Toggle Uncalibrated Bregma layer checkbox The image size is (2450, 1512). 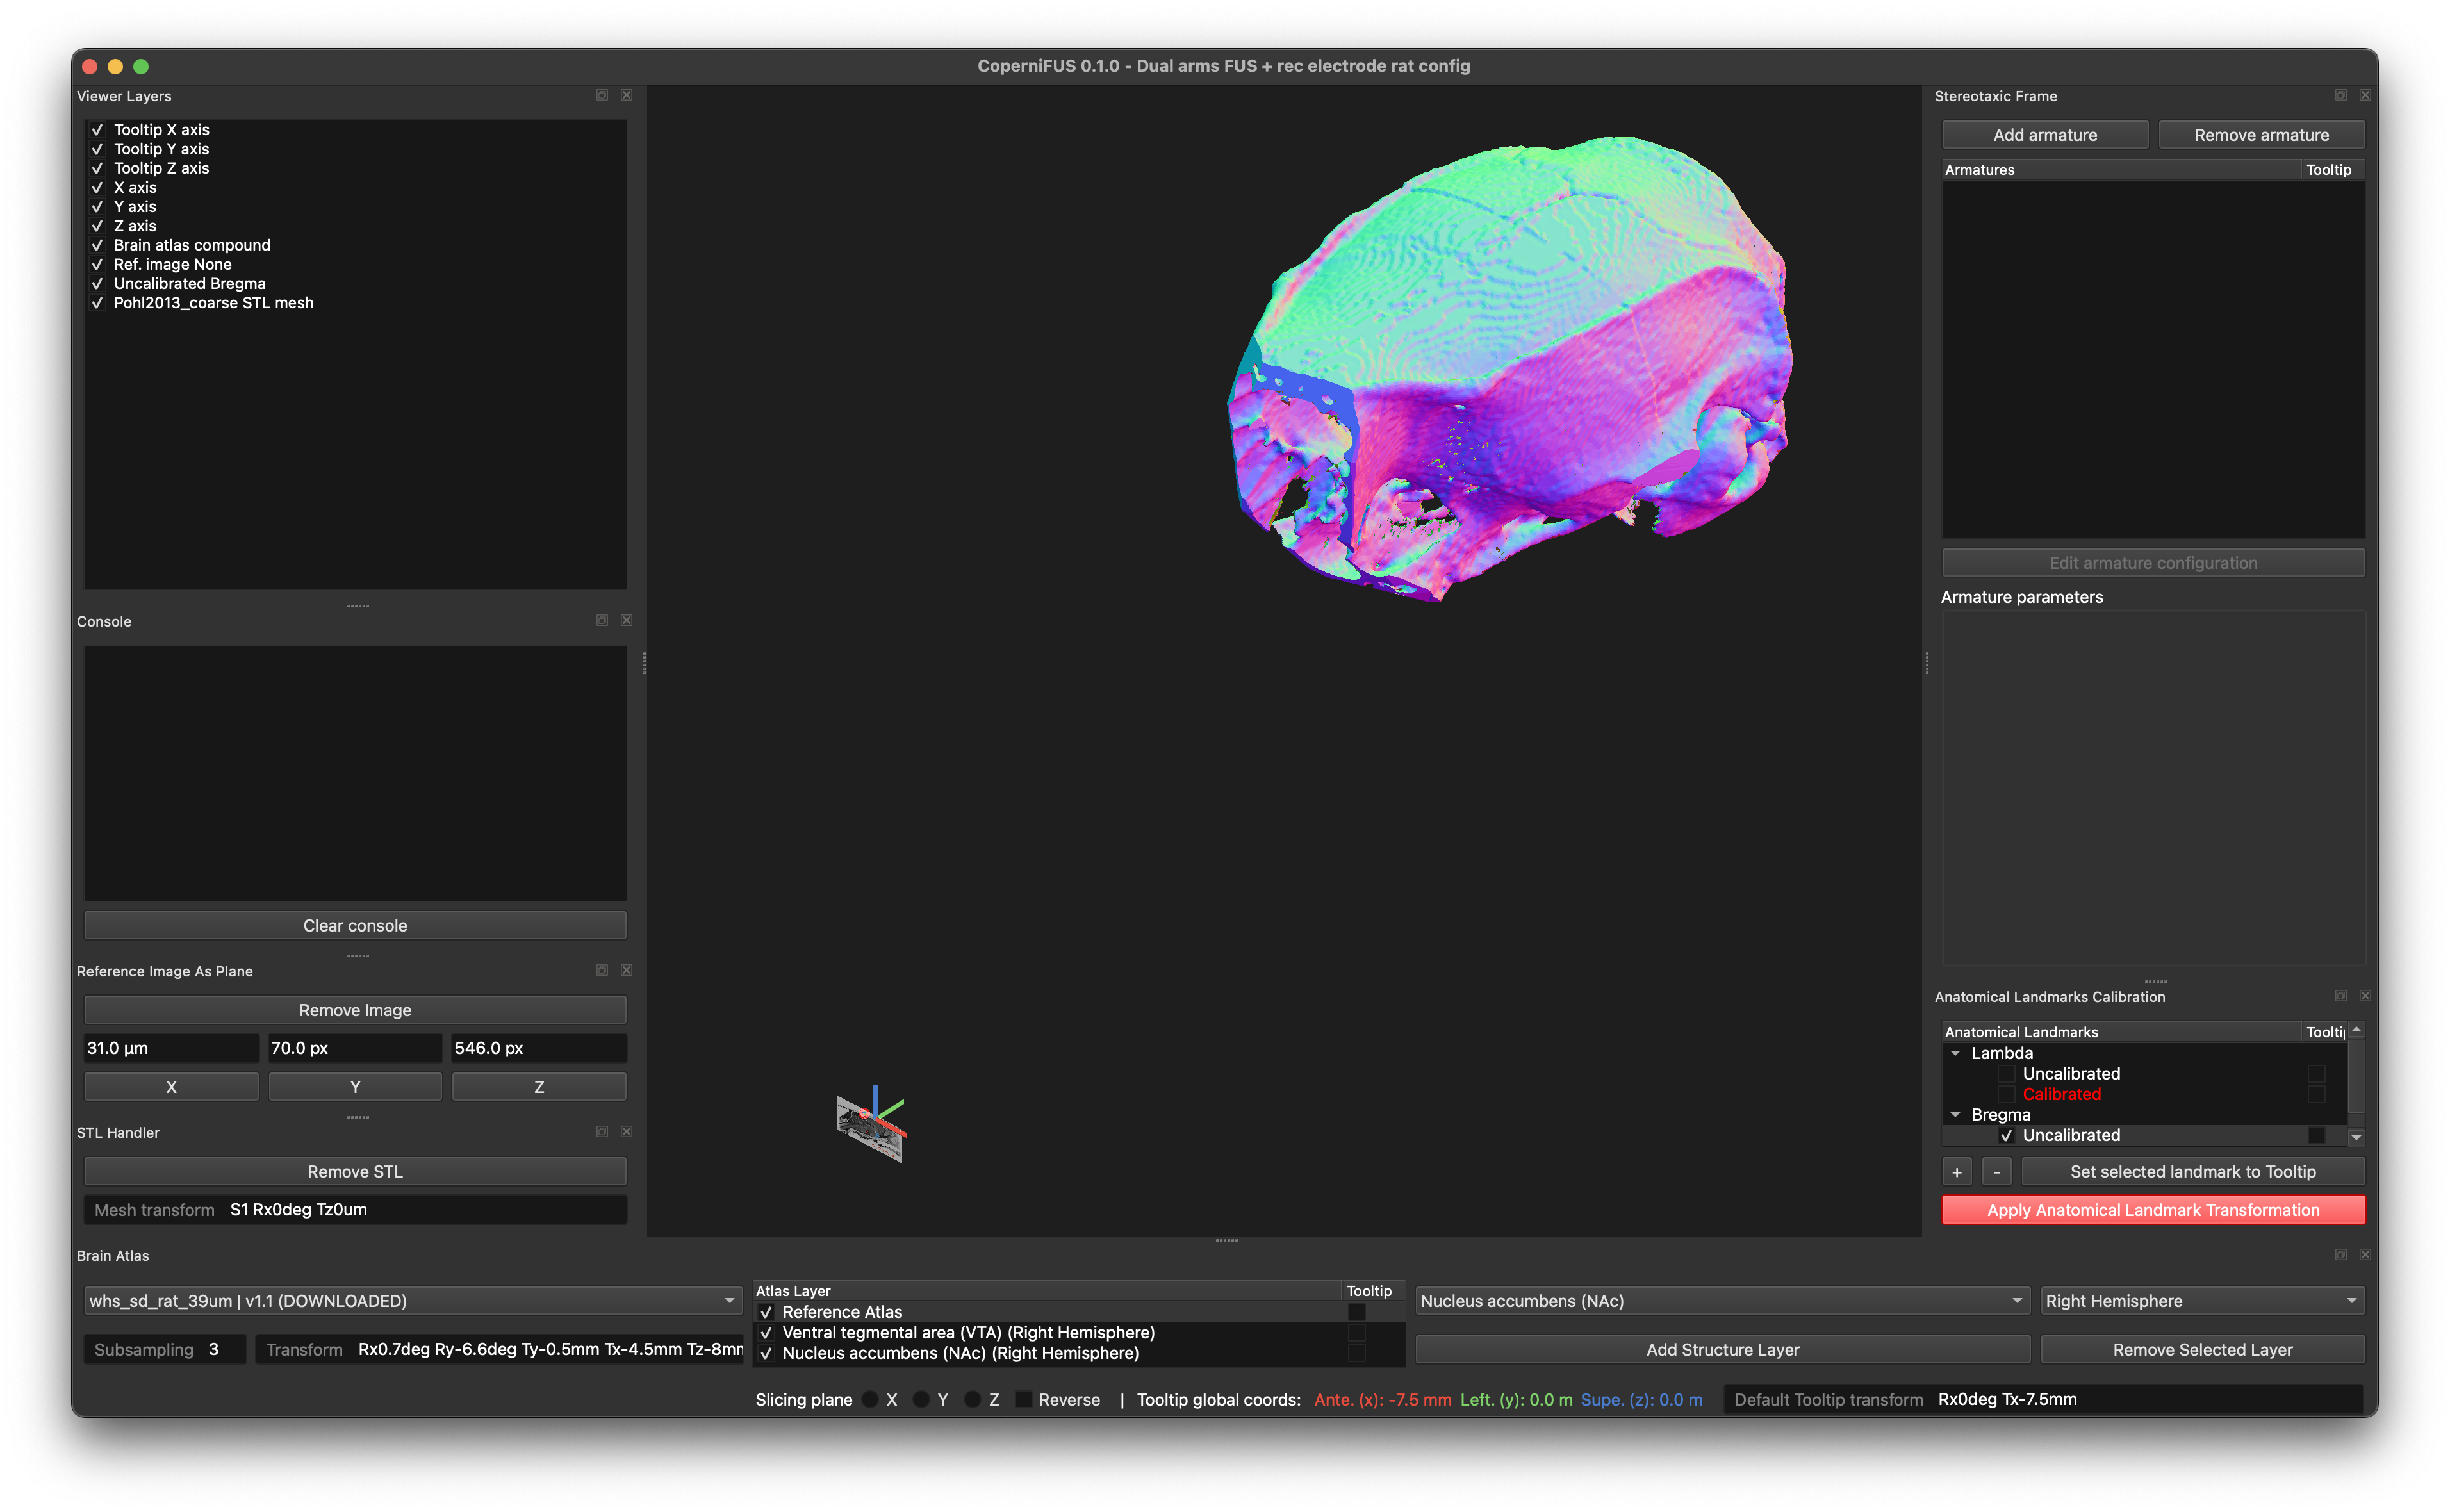tap(97, 284)
